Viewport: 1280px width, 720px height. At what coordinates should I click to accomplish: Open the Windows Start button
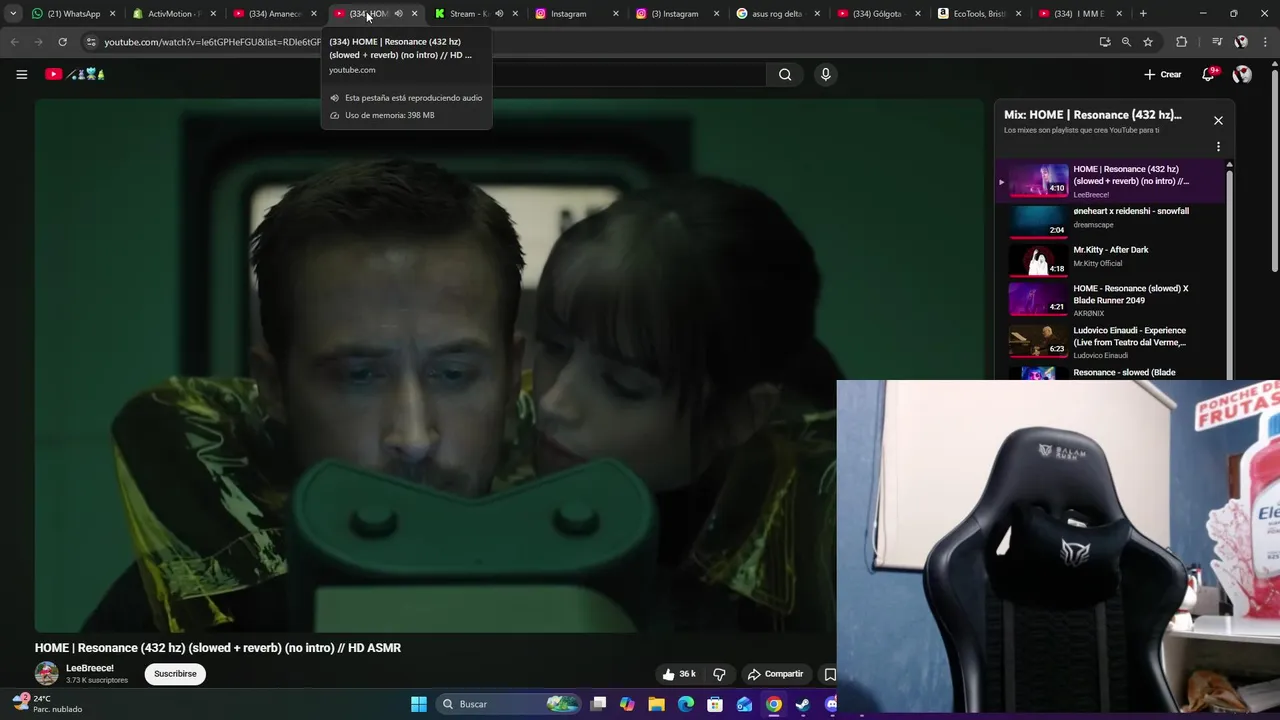[x=419, y=704]
